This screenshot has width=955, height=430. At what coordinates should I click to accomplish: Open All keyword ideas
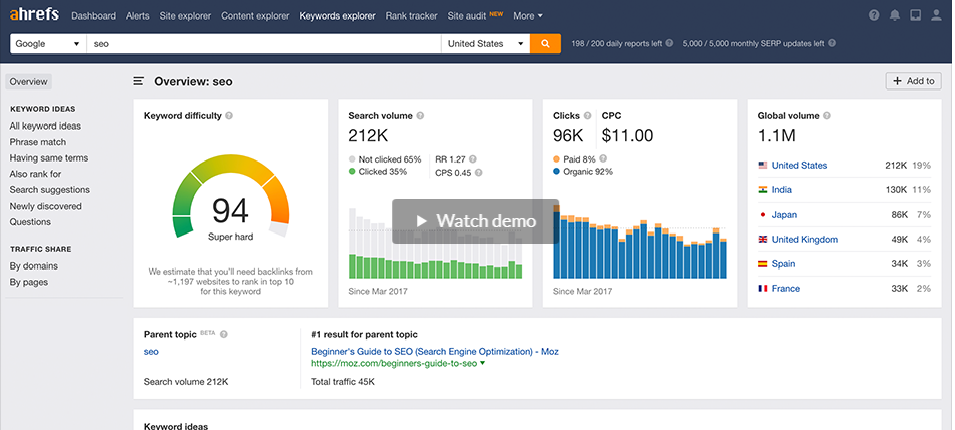point(45,126)
